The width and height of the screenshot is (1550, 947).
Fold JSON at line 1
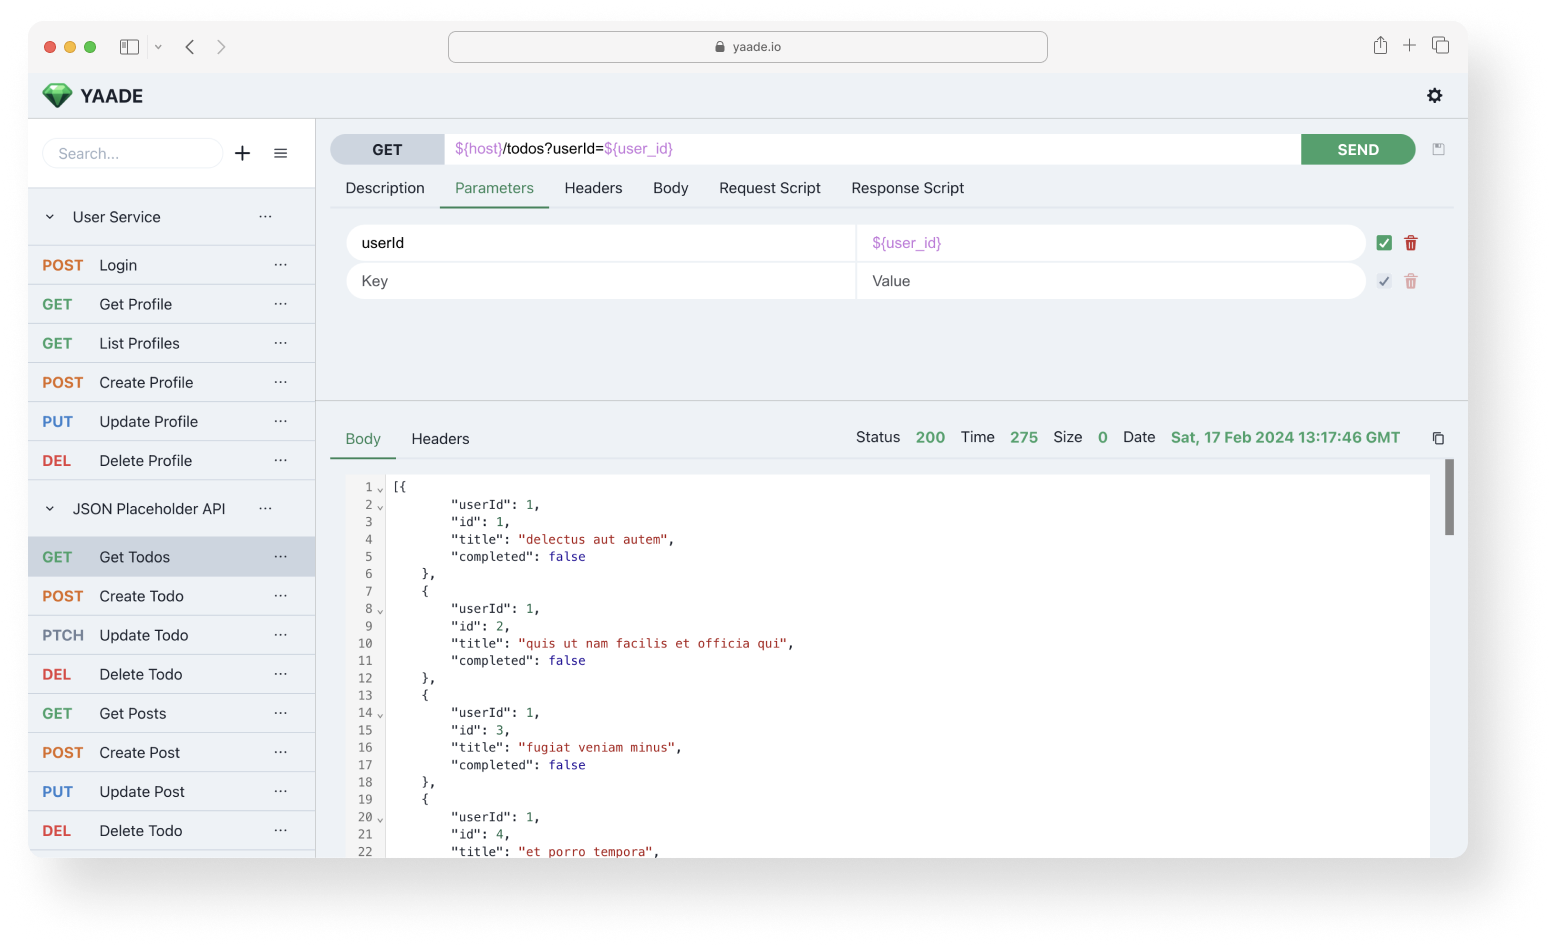380,489
